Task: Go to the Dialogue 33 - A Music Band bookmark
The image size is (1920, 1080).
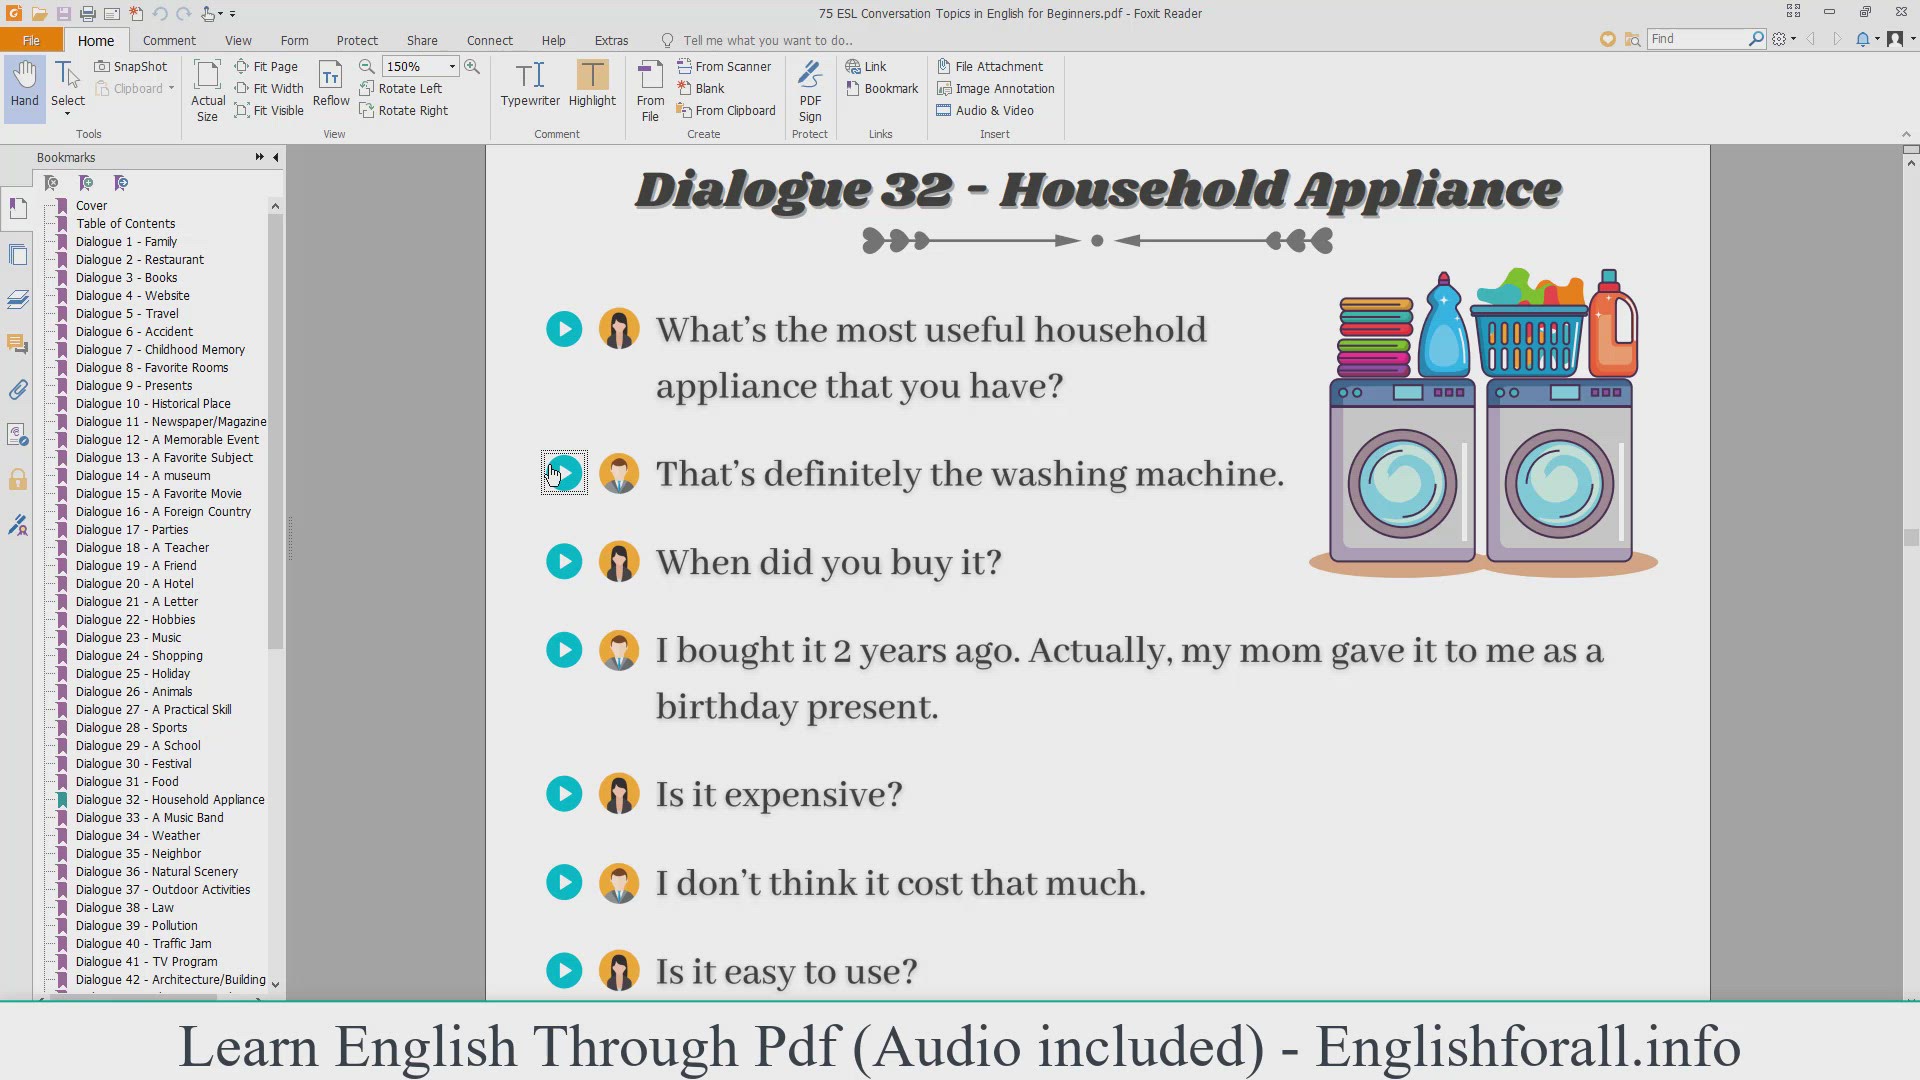Action: pos(149,817)
